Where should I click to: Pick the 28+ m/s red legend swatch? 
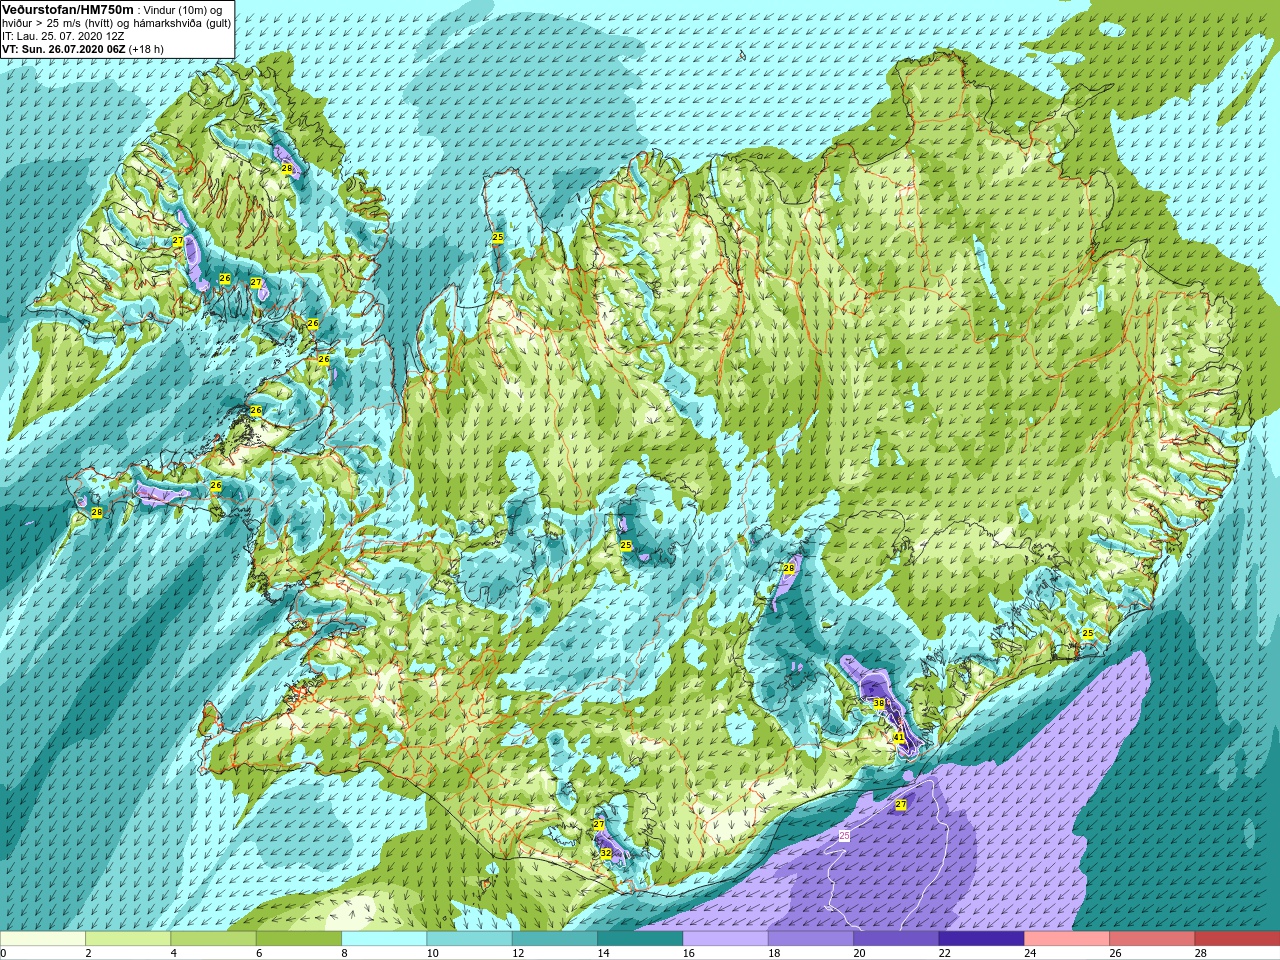coord(1237,939)
